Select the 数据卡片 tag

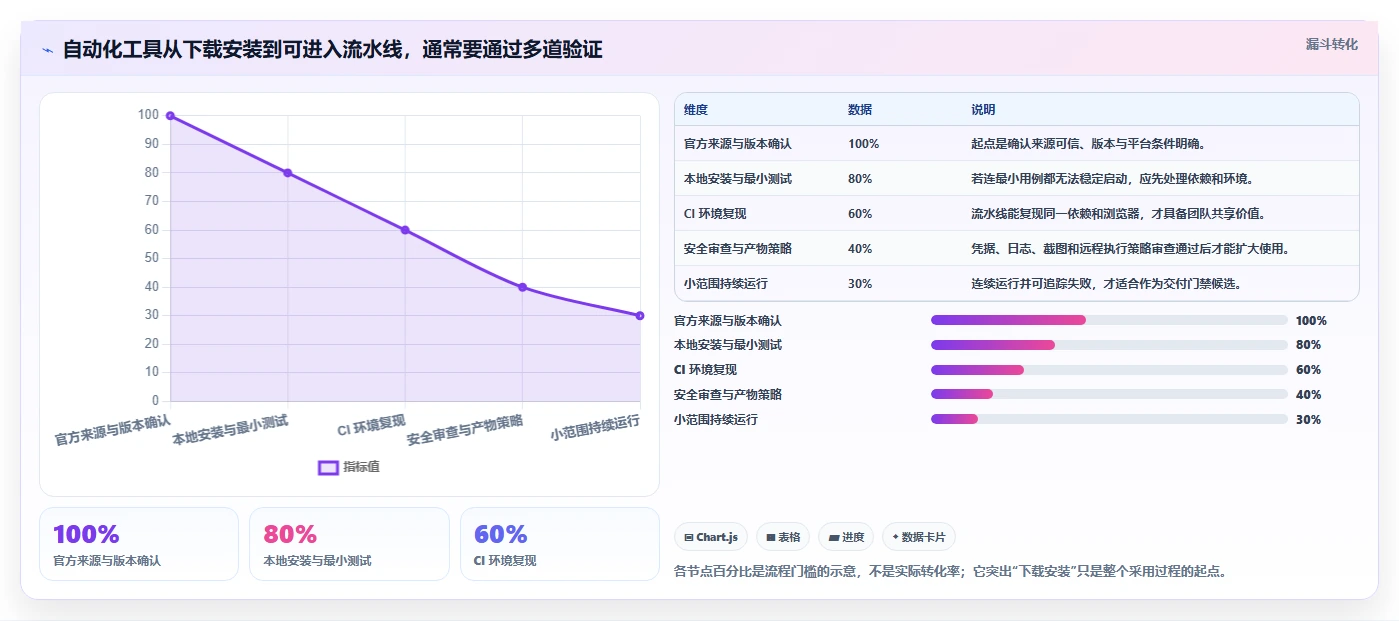pyautogui.click(x=919, y=537)
